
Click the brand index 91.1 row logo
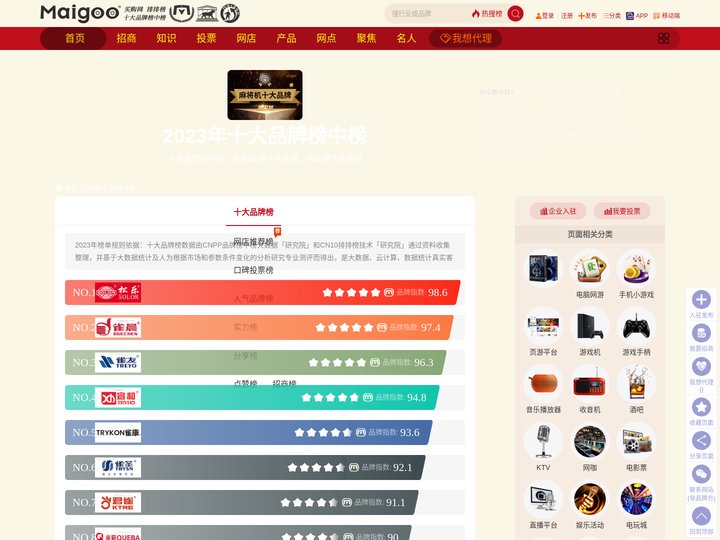tap(118, 502)
